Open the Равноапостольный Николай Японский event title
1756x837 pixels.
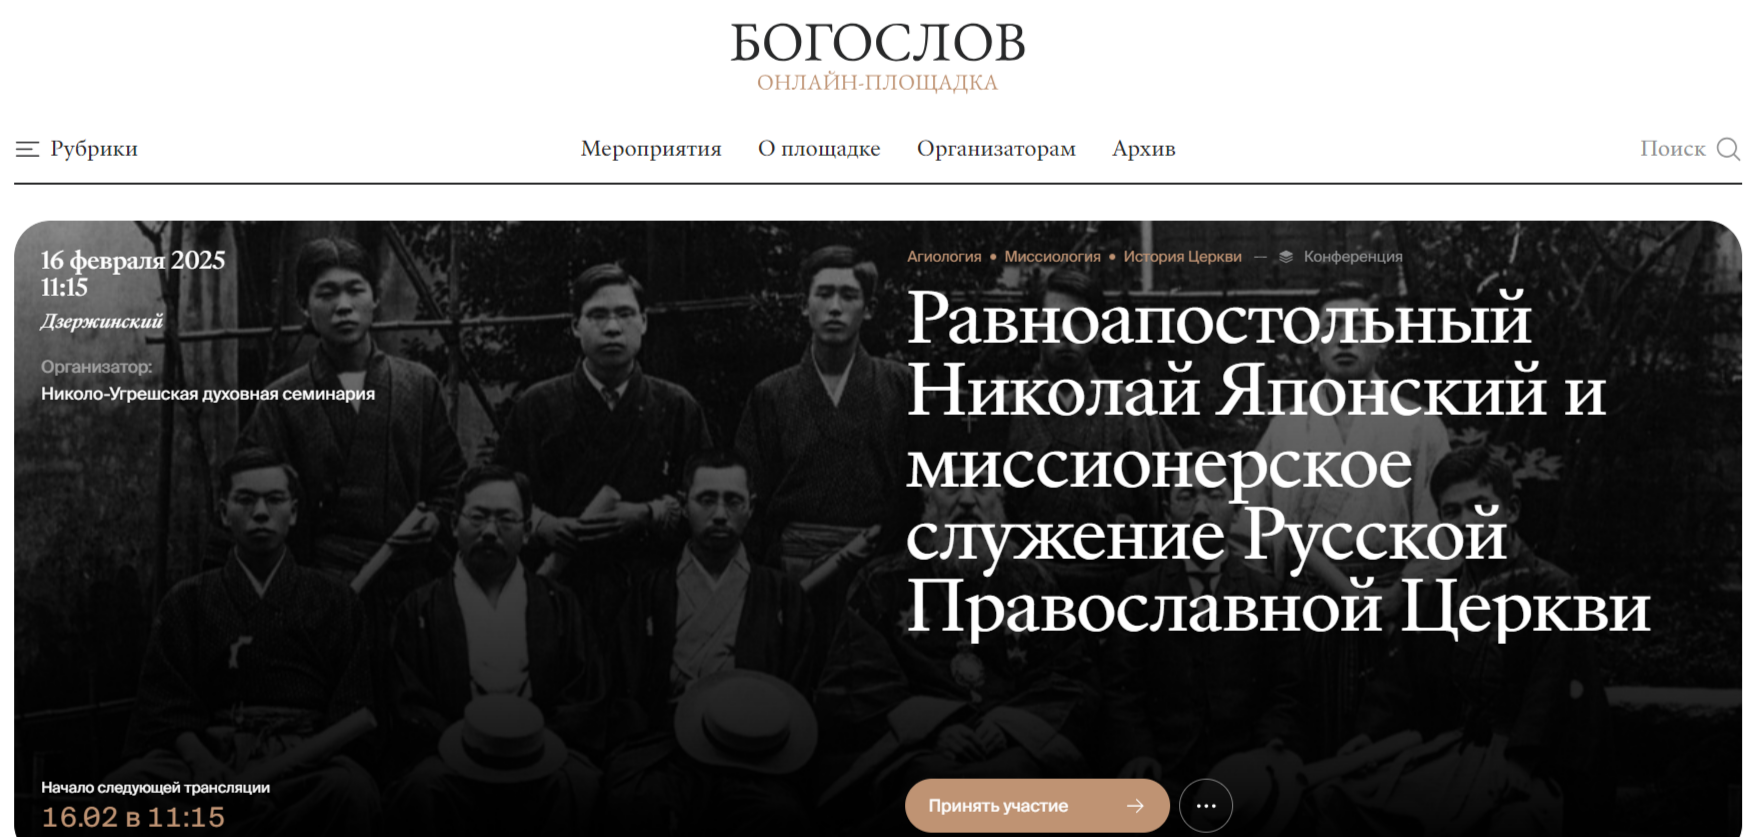pyautogui.click(x=1278, y=461)
